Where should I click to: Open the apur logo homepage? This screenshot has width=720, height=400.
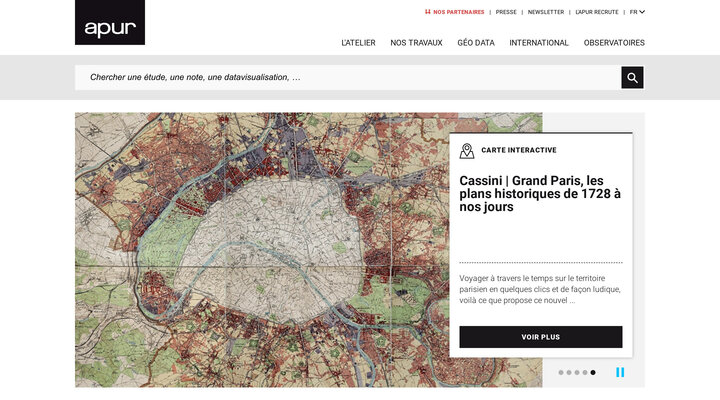click(x=110, y=23)
